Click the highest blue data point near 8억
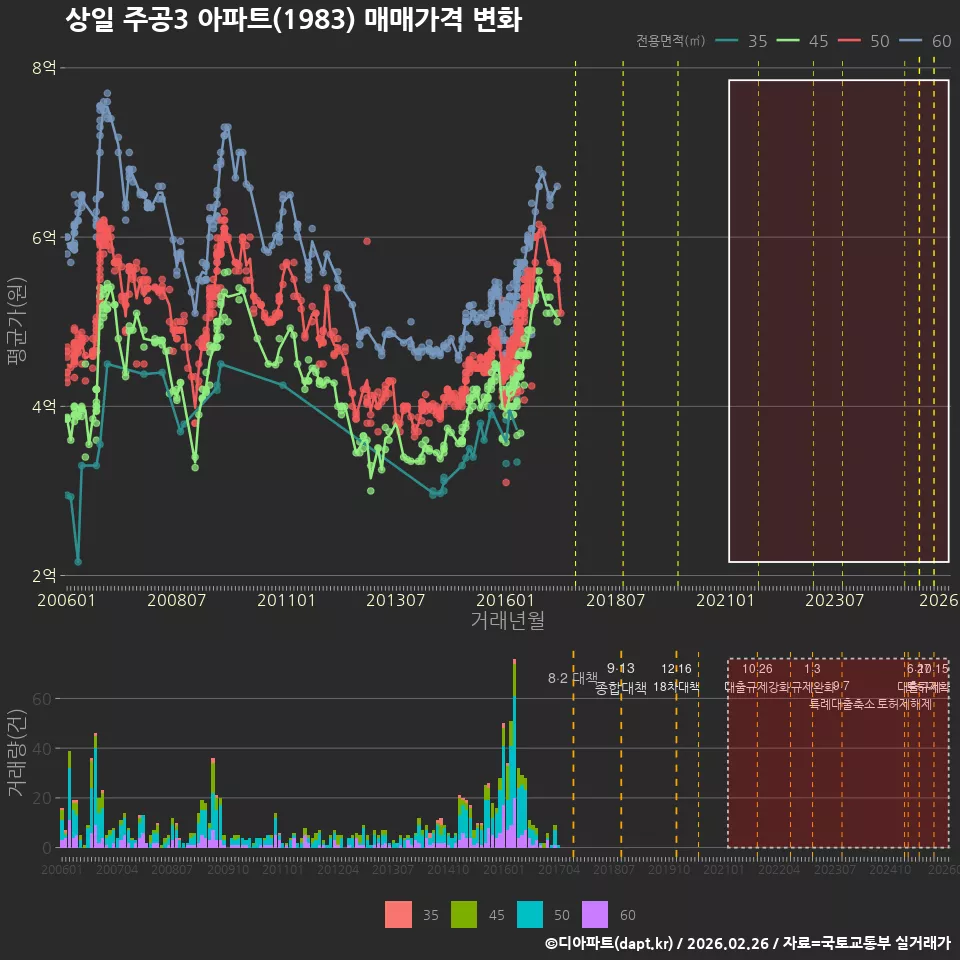960x960 pixels. tap(107, 94)
